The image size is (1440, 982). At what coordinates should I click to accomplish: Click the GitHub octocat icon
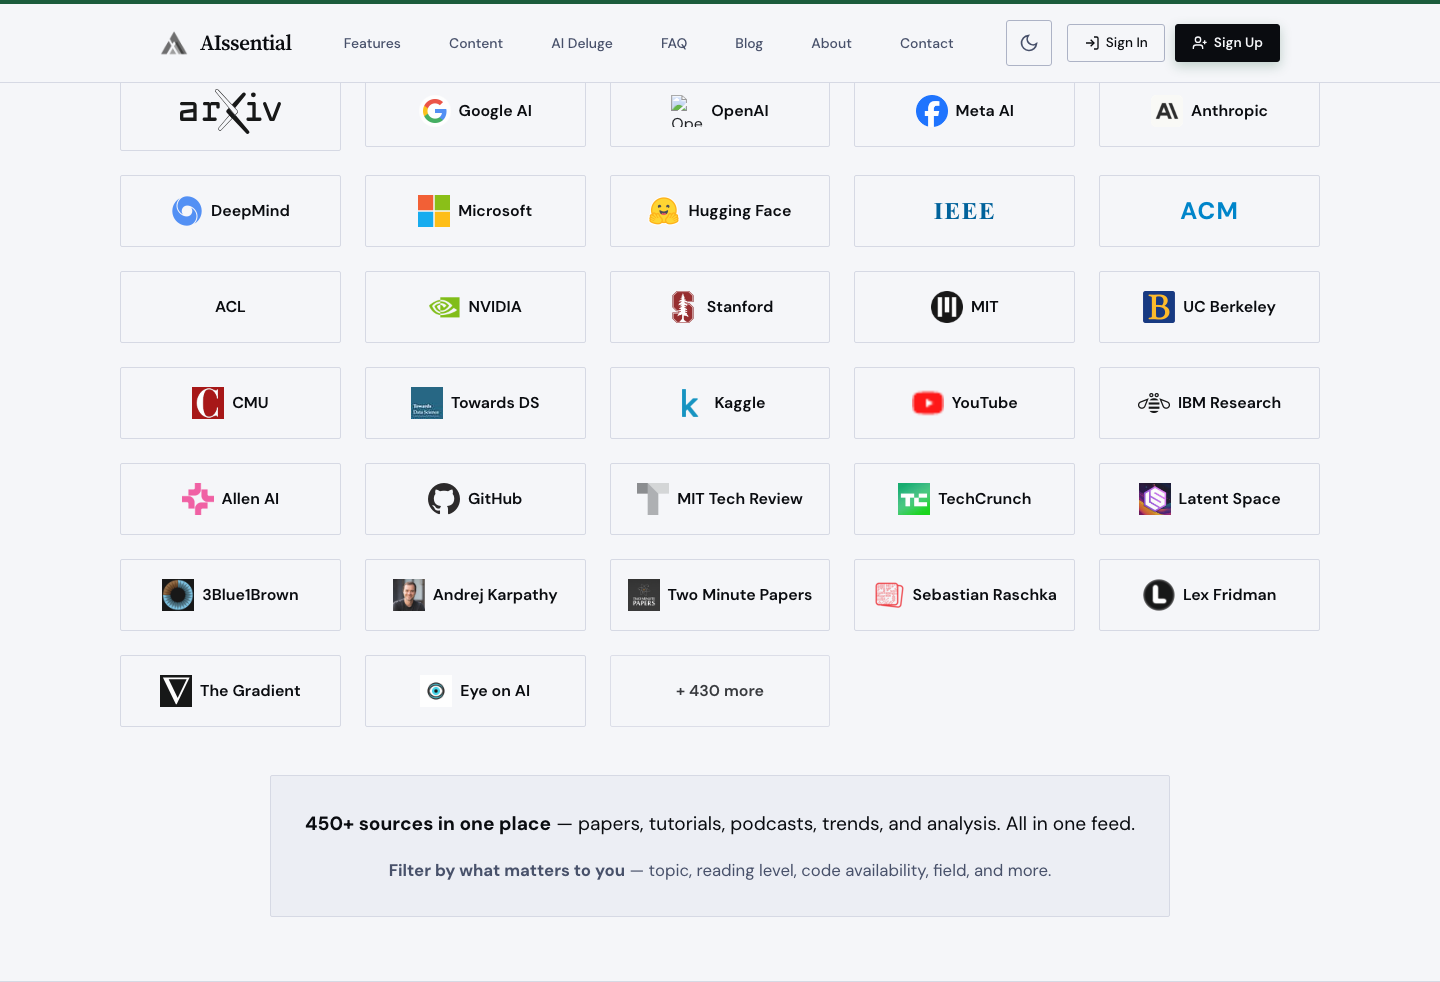(x=444, y=499)
